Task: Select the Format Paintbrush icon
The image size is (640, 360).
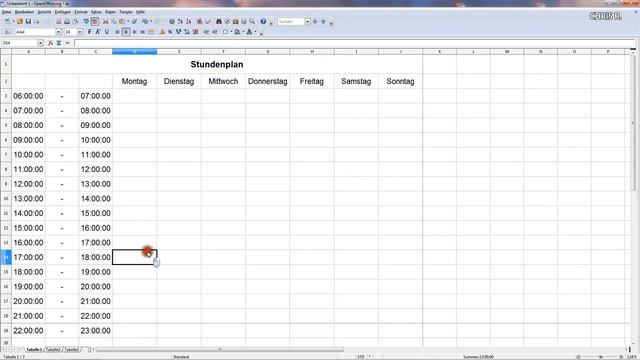Action: [x=134, y=21]
